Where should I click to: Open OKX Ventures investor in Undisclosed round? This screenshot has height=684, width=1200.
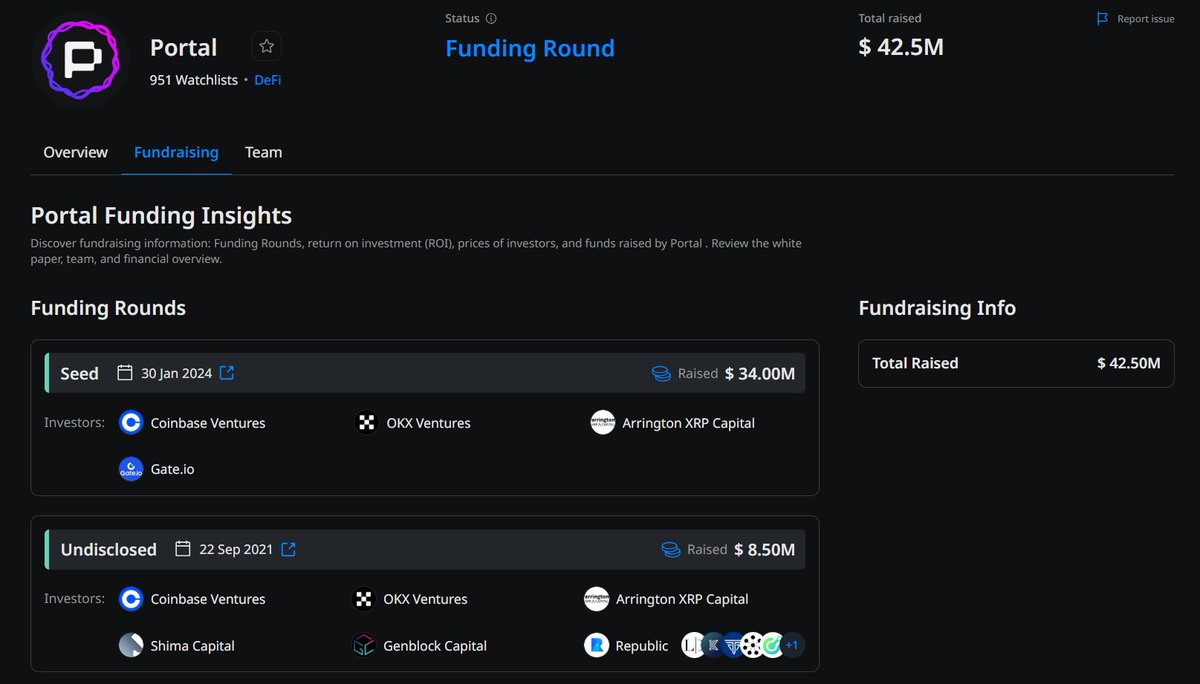(425, 599)
